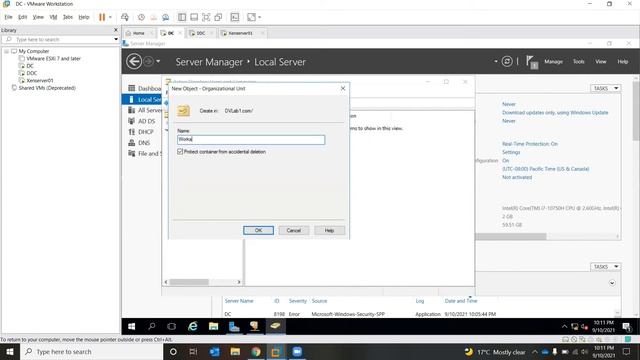Click the Pacific Time zone link
This screenshot has width=640, height=360.
pyautogui.click(x=545, y=169)
